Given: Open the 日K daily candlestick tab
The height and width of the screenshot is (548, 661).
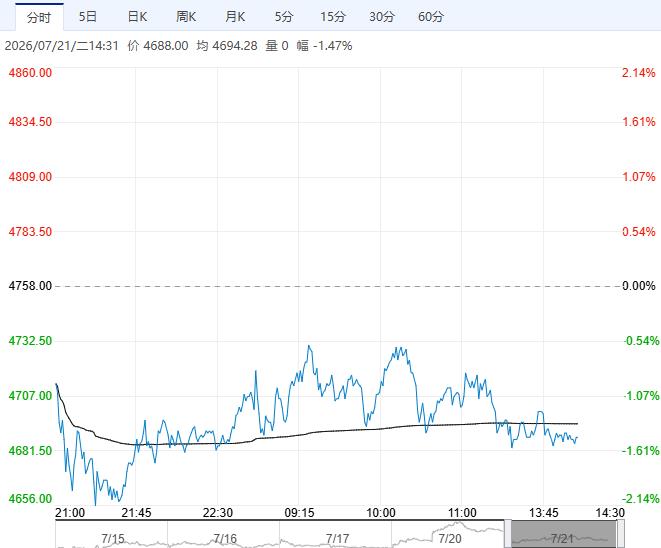Looking at the screenshot, I should click(137, 17).
